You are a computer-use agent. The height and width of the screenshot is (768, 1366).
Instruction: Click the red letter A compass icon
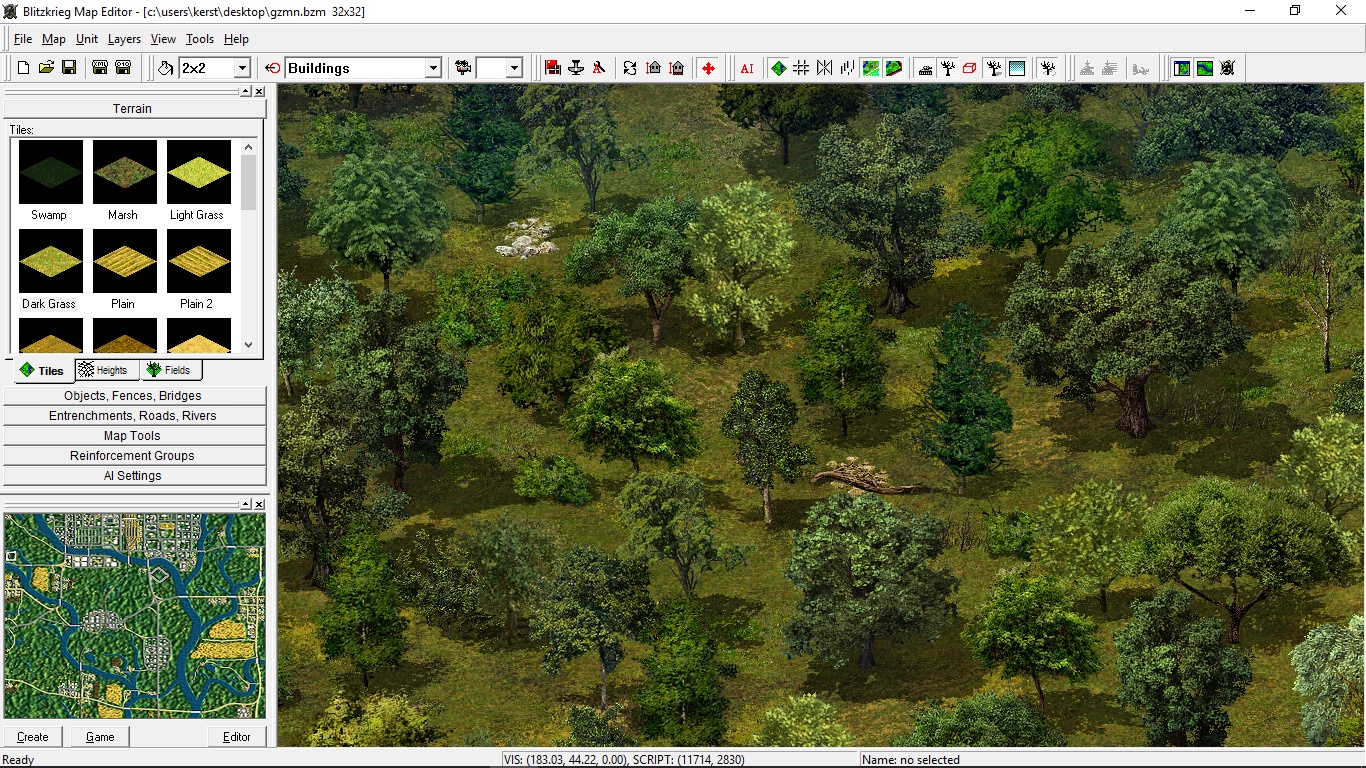(x=599, y=68)
